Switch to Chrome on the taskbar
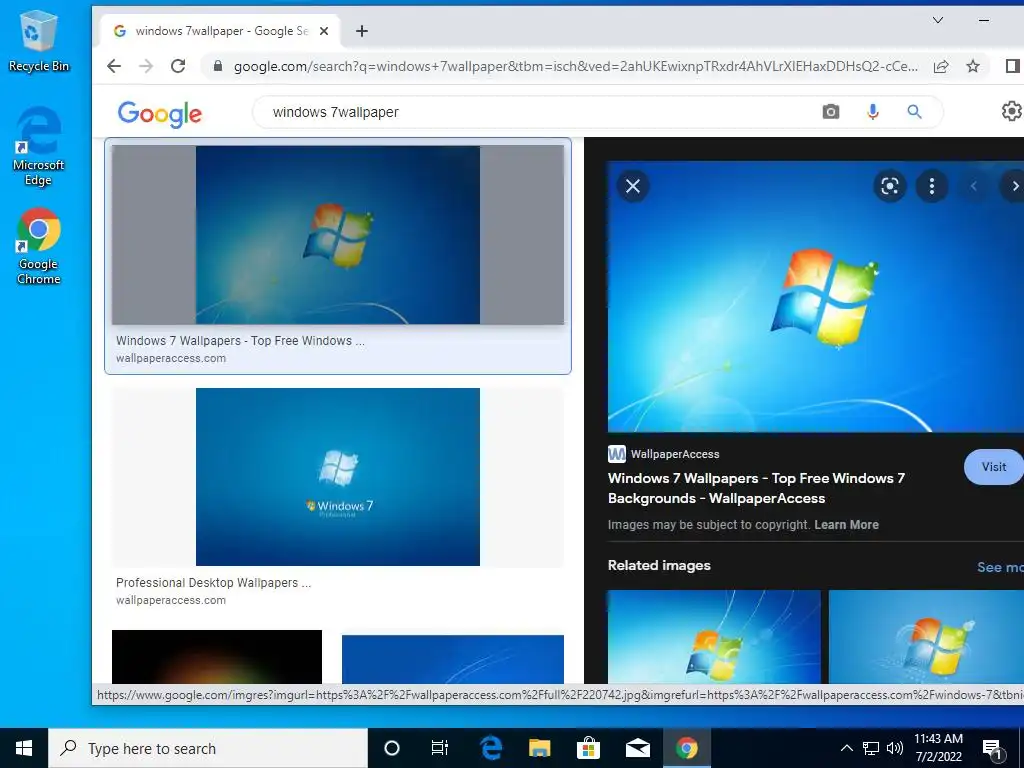The image size is (1024, 768). pos(686,748)
